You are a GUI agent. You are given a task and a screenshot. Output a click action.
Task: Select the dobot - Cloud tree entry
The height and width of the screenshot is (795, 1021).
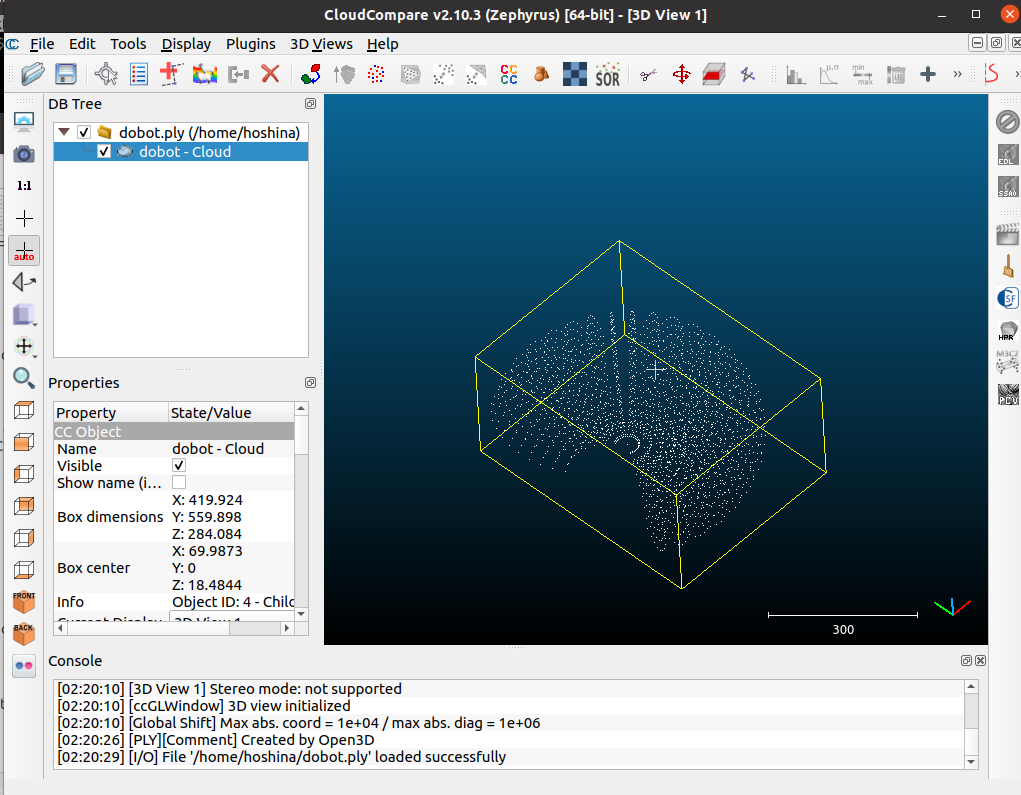(x=185, y=152)
